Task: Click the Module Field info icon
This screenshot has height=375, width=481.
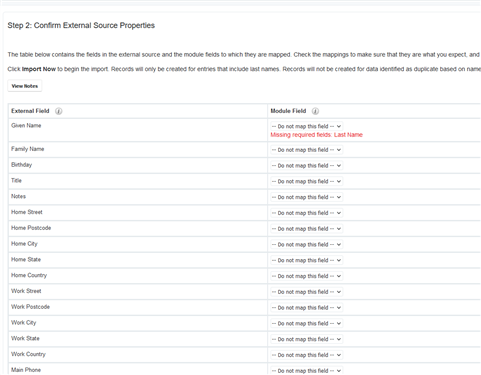Action: click(x=315, y=111)
